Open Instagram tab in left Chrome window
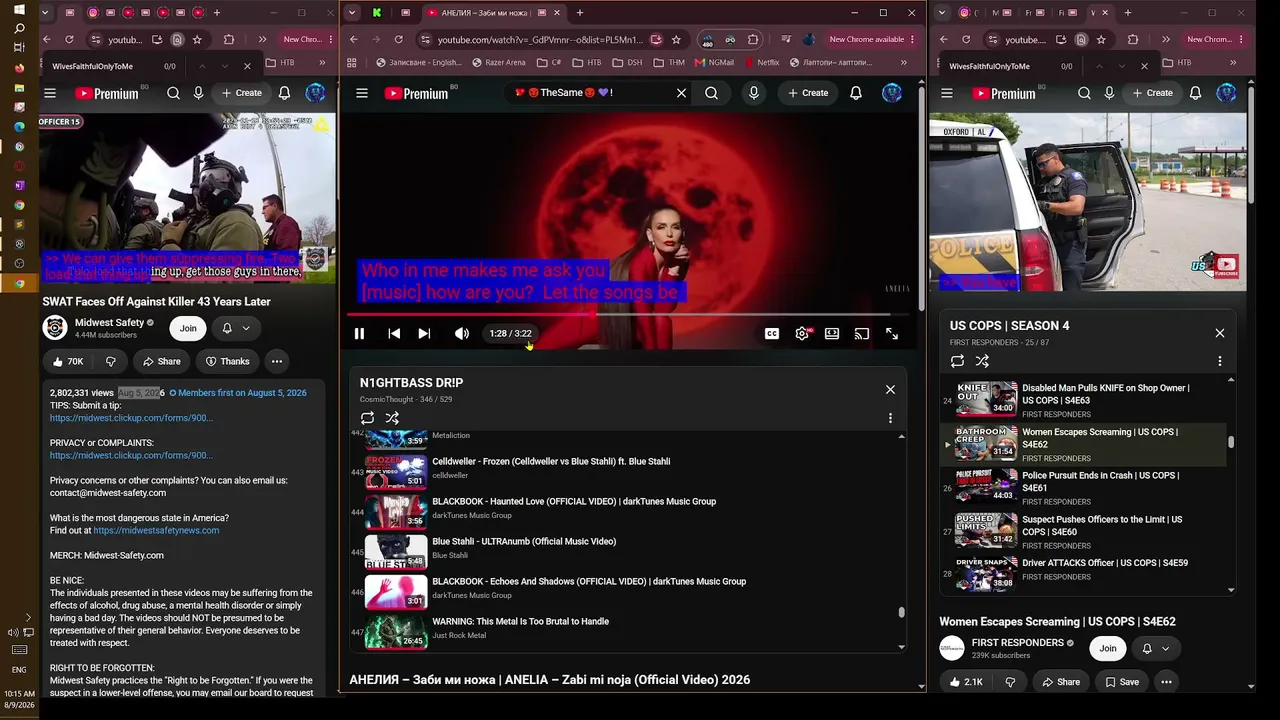Image resolution: width=1280 pixels, height=720 pixels. 93,13
